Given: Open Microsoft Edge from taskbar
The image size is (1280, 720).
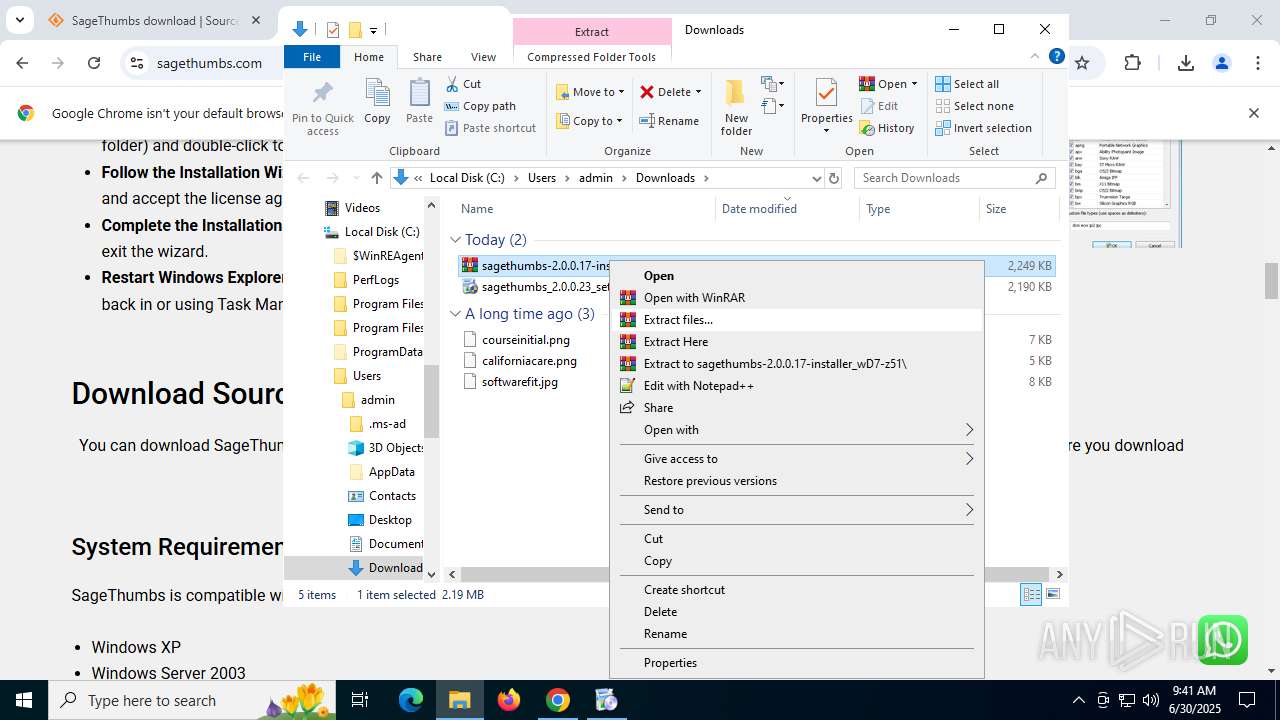Looking at the screenshot, I should click(411, 700).
